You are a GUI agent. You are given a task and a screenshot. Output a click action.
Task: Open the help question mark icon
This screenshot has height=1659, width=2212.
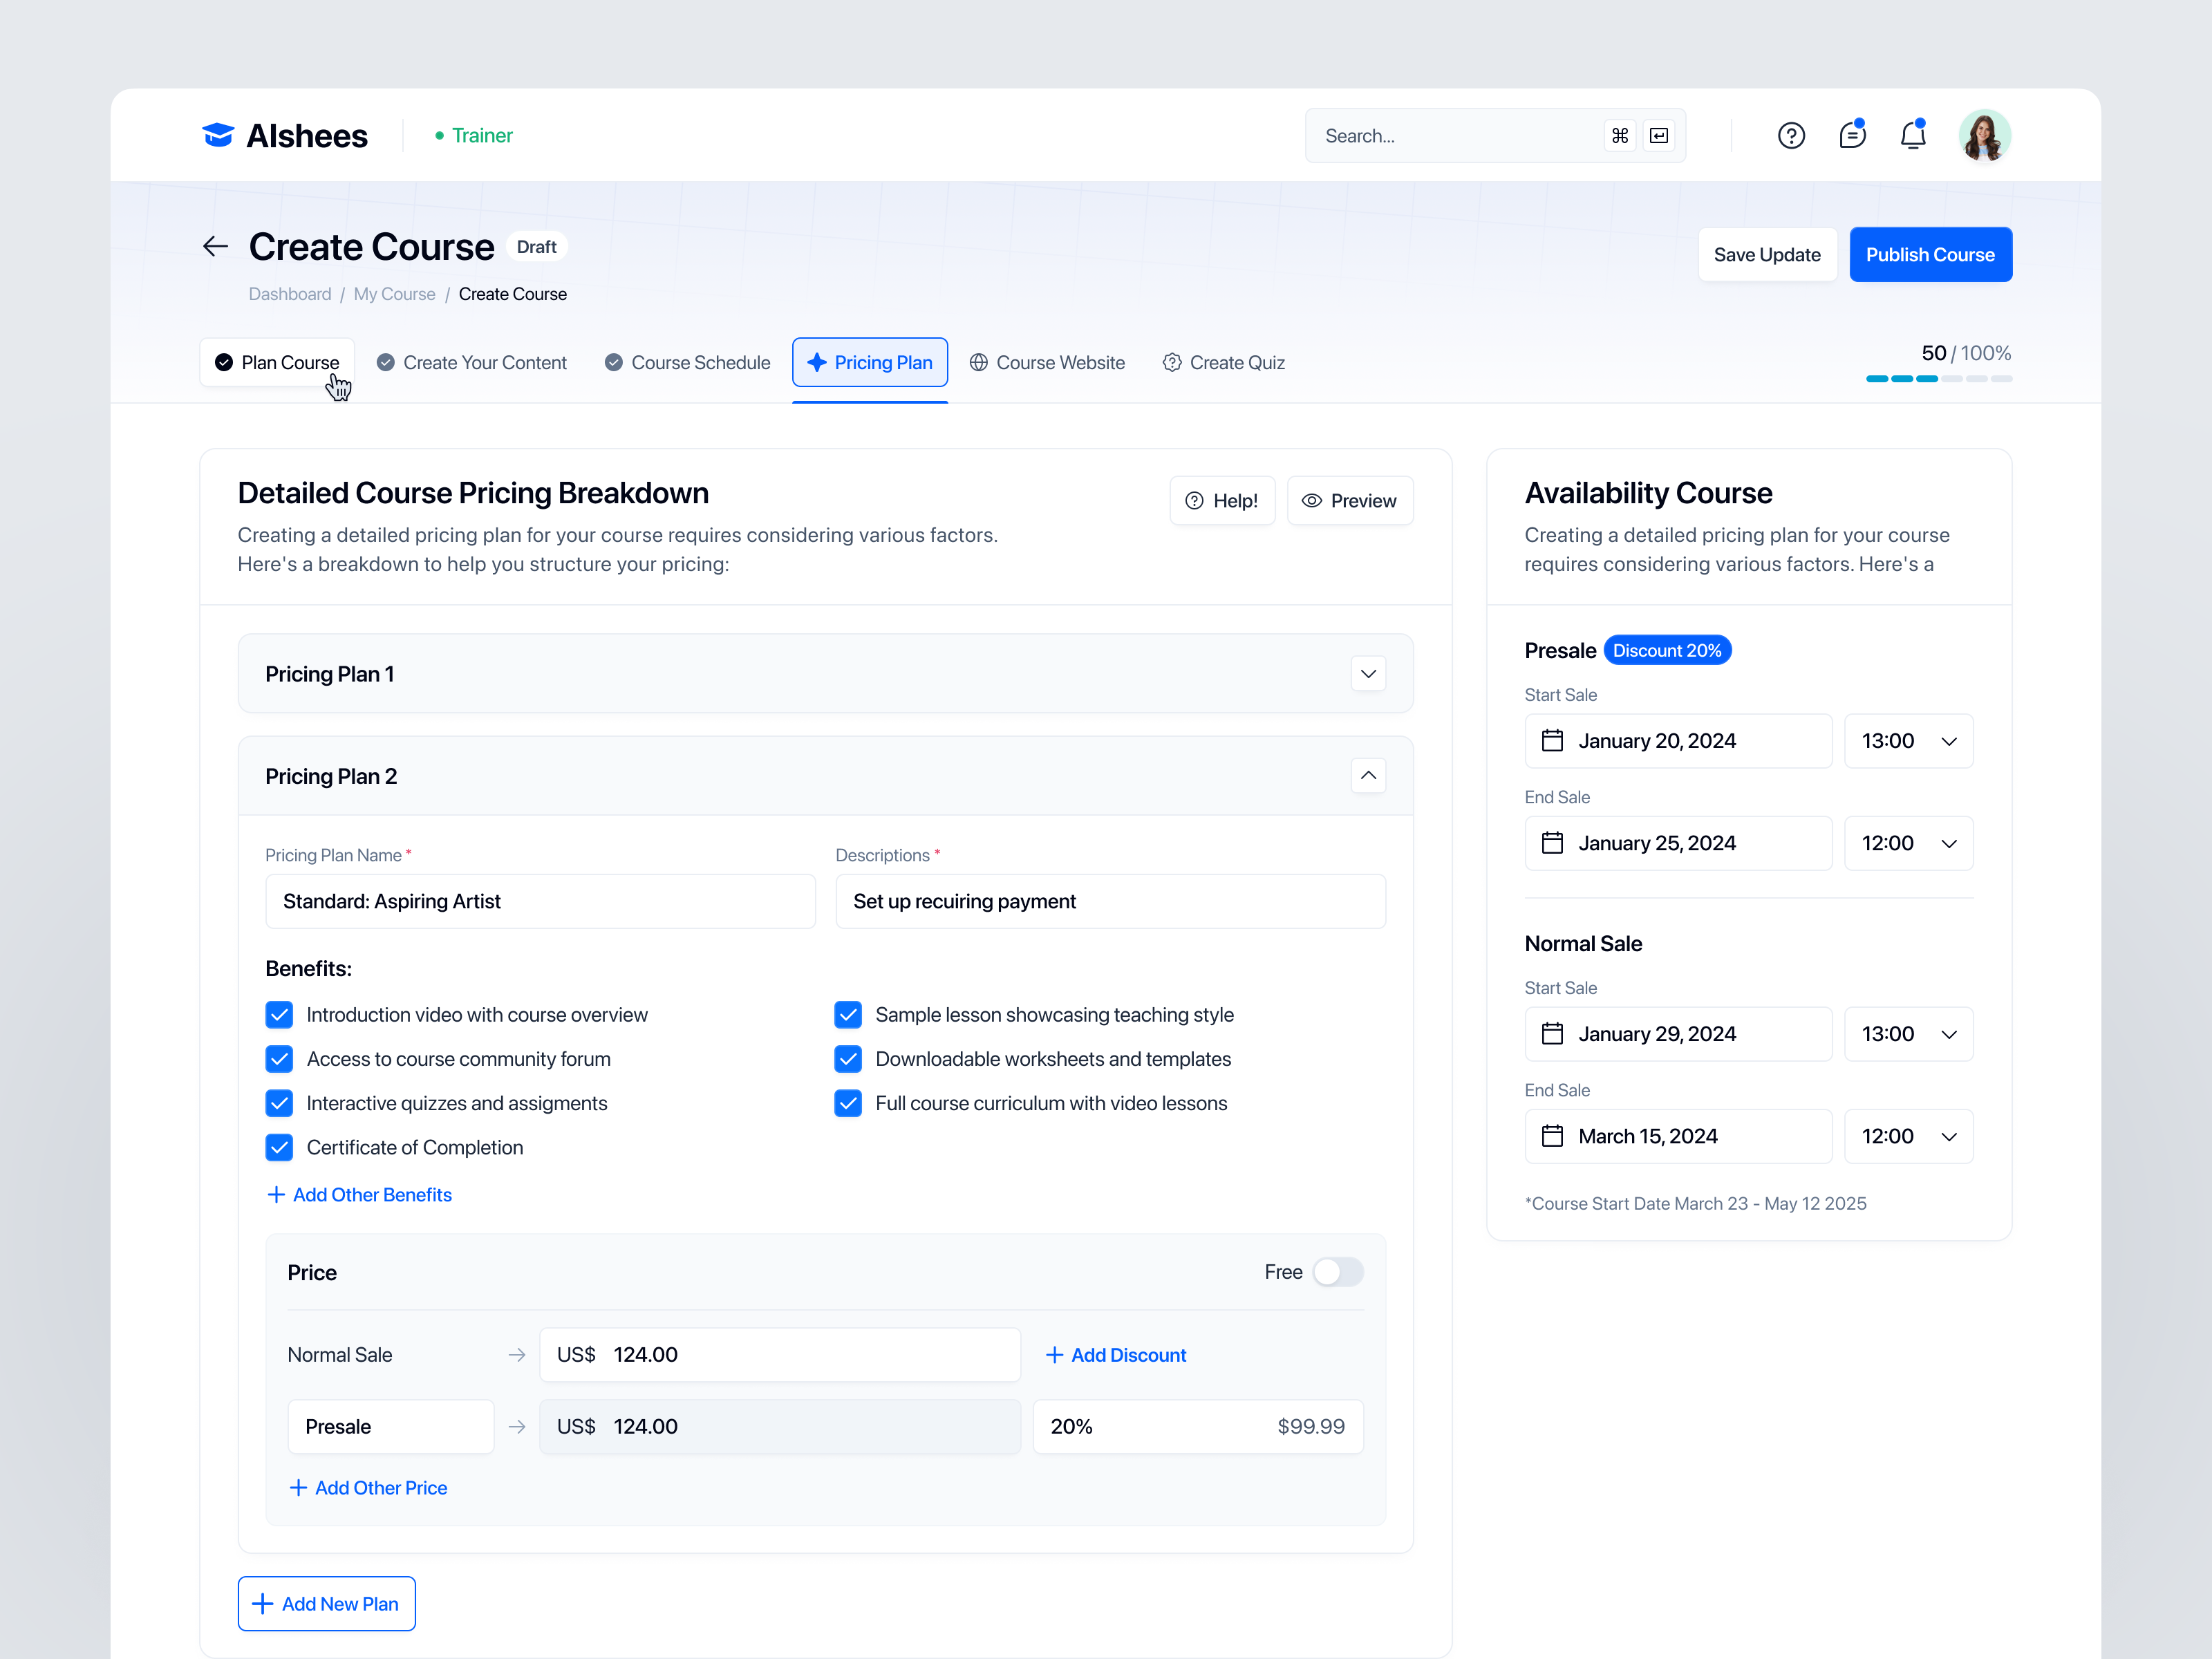pyautogui.click(x=1792, y=135)
